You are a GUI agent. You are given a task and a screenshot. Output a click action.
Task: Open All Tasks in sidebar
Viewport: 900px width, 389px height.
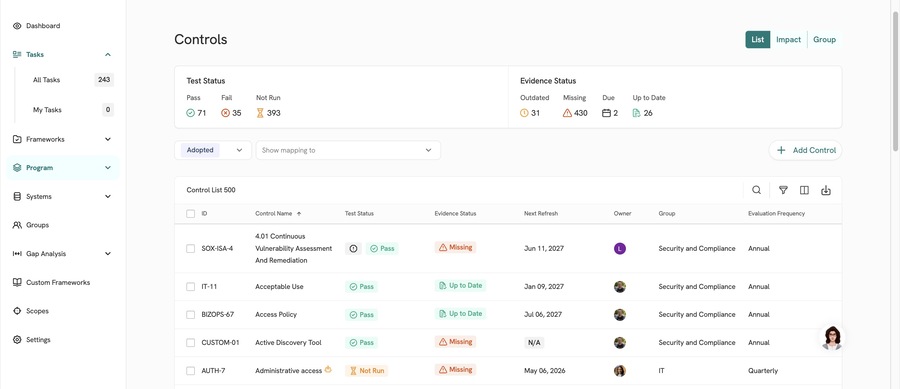pos(46,80)
